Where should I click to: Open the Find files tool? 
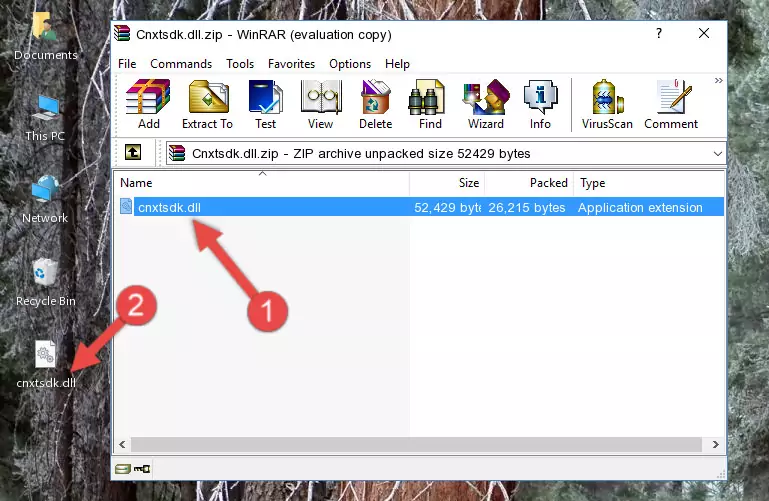pyautogui.click(x=430, y=104)
